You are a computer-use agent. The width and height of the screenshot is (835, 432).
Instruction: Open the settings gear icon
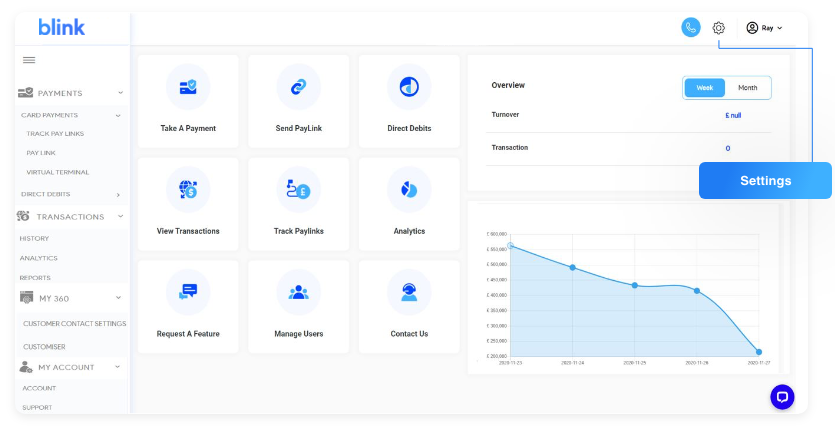718,28
